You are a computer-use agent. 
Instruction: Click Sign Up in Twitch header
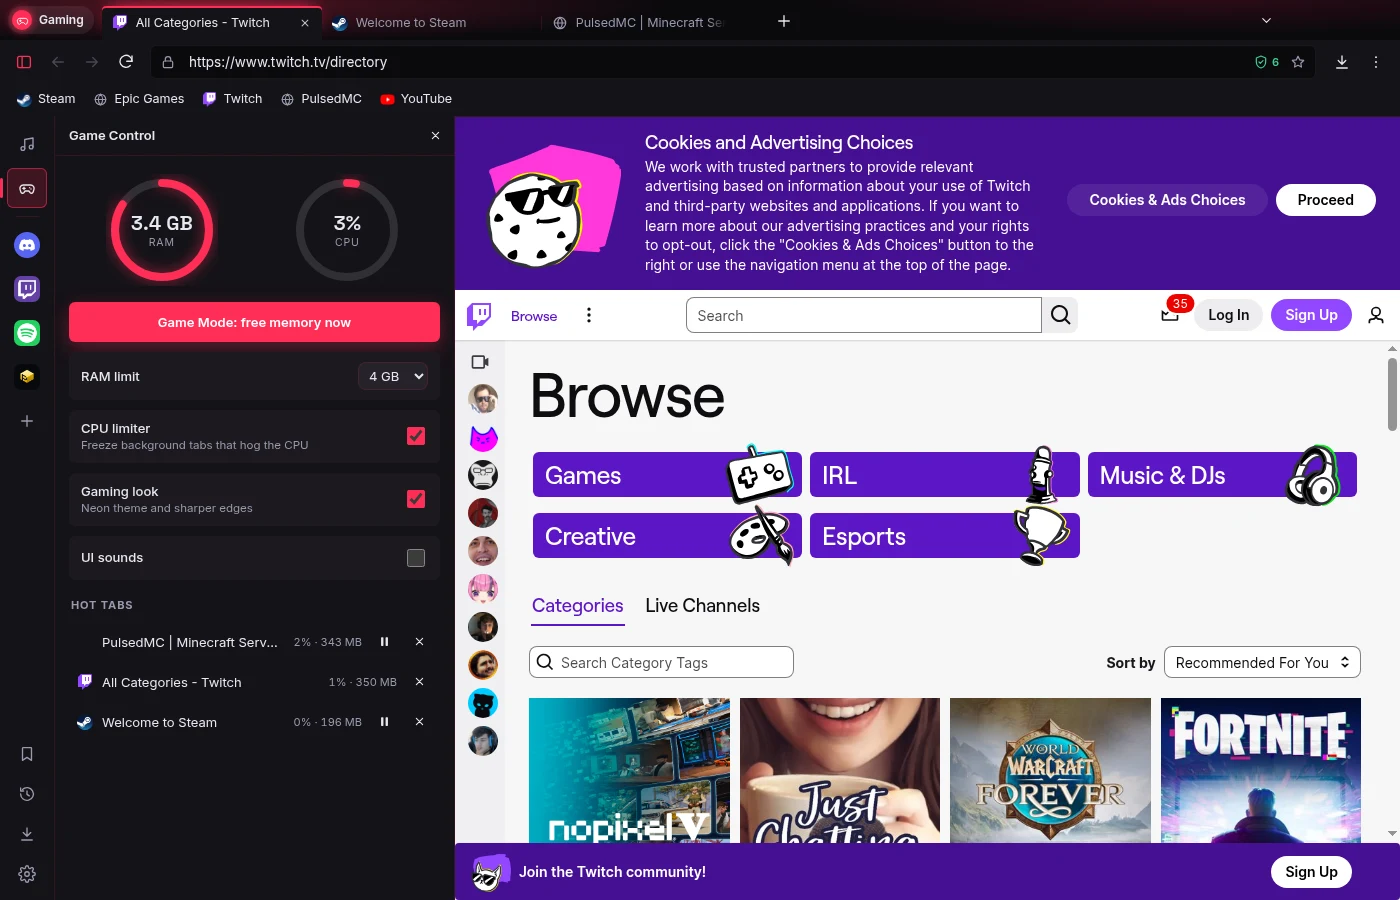pos(1311,315)
